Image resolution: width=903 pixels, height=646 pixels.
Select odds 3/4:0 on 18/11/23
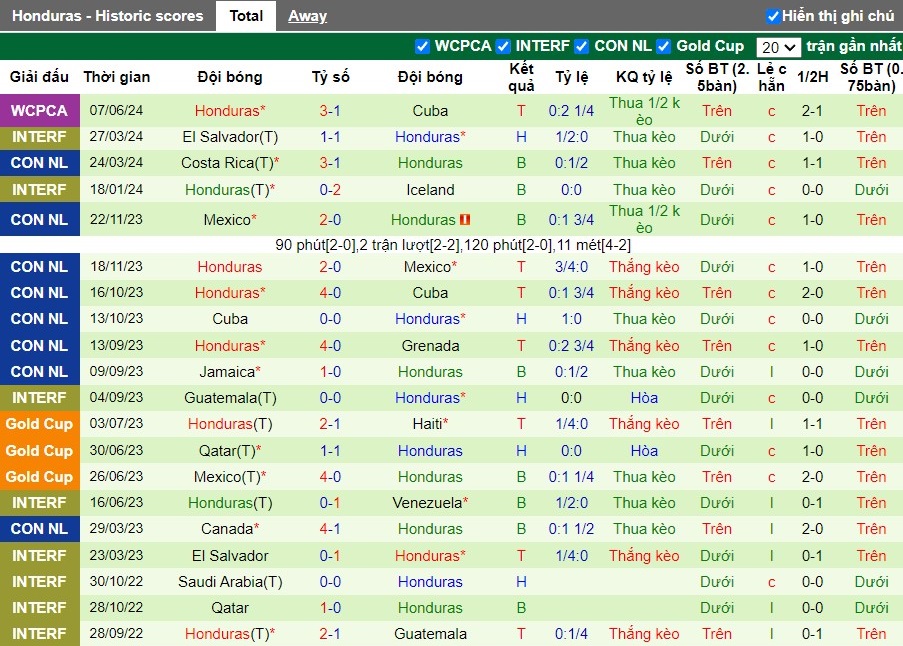pyautogui.click(x=571, y=267)
